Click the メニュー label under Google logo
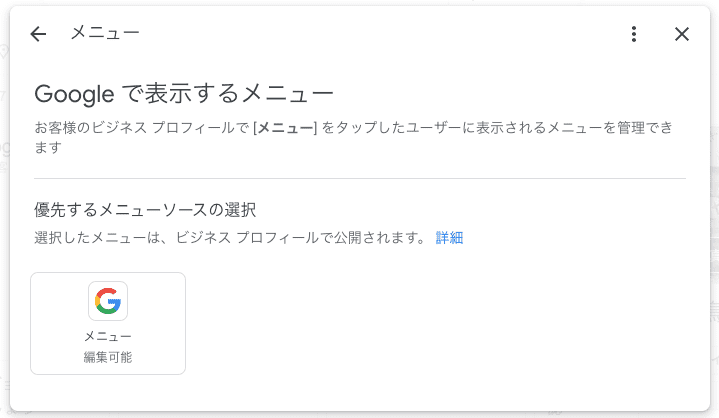719x418 pixels. tap(108, 337)
